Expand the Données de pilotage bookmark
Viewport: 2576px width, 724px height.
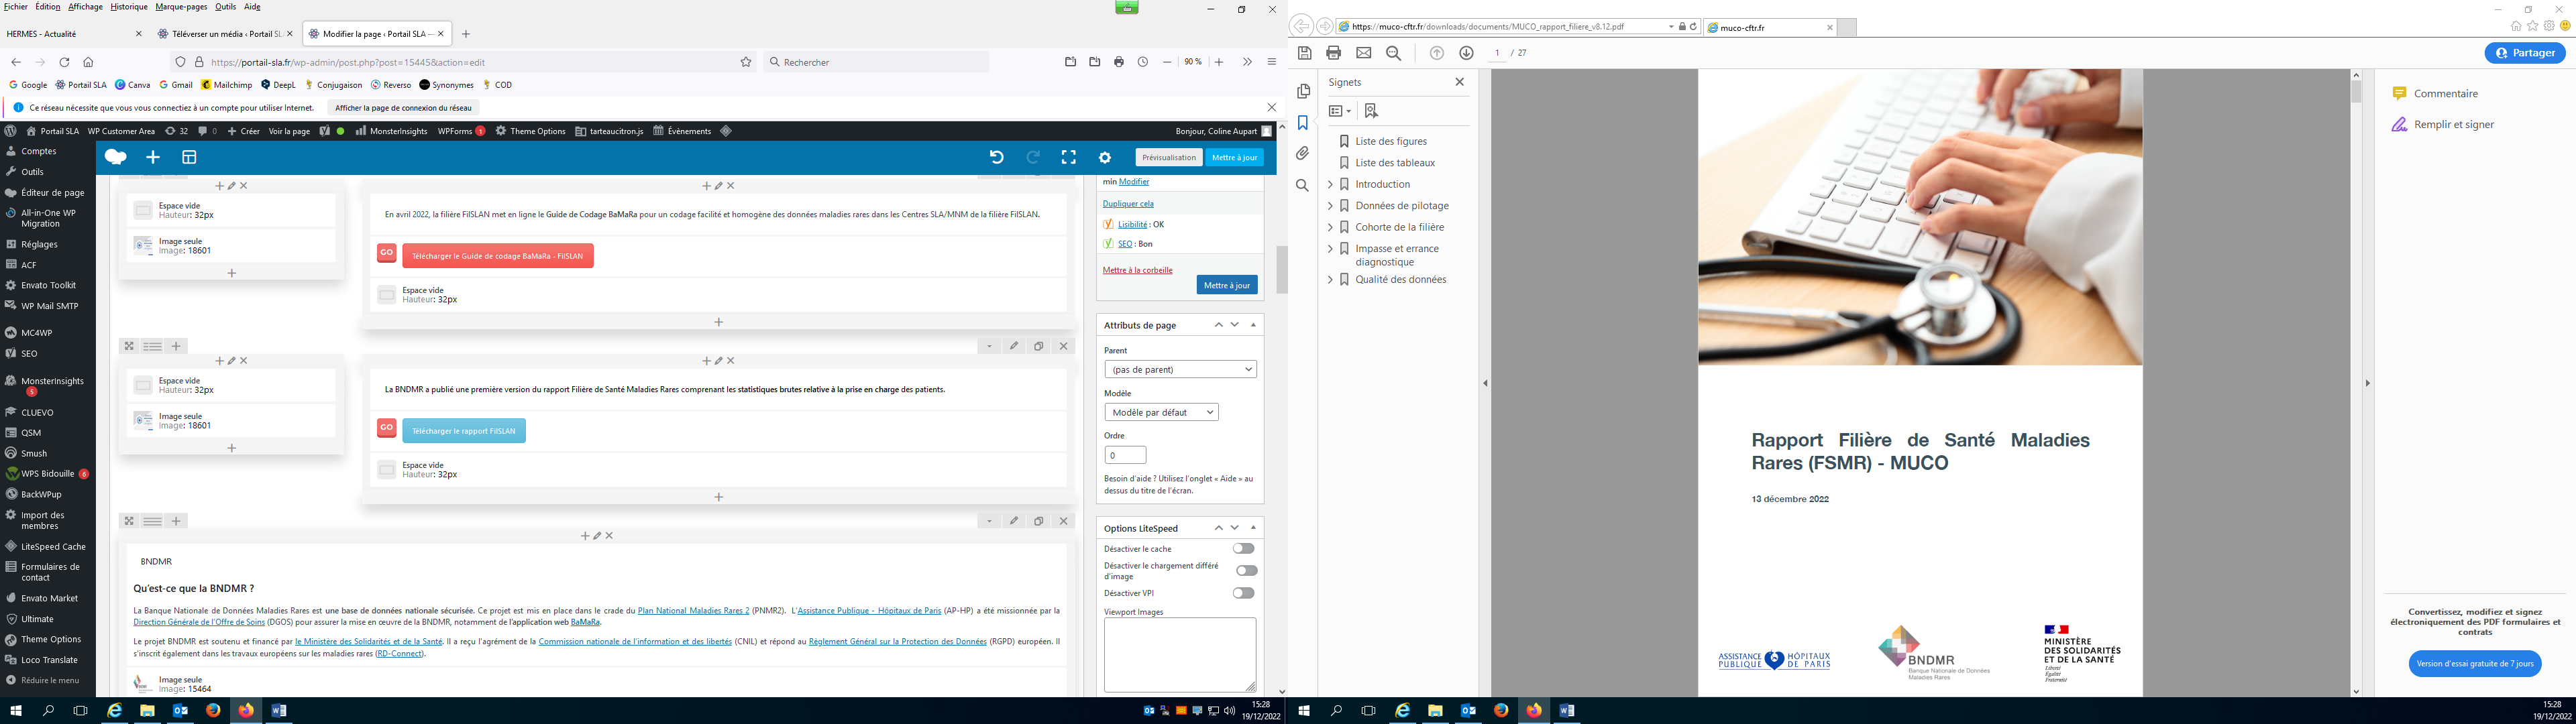pos(1330,206)
